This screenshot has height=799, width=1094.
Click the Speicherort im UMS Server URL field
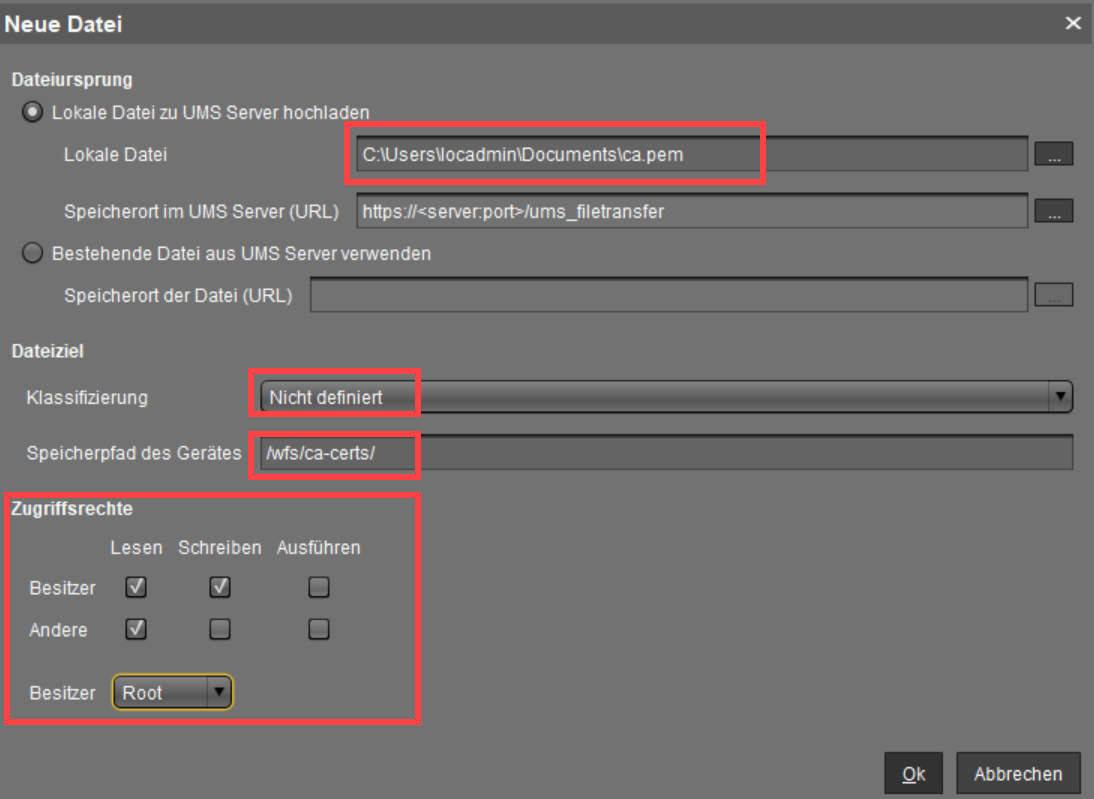click(690, 211)
